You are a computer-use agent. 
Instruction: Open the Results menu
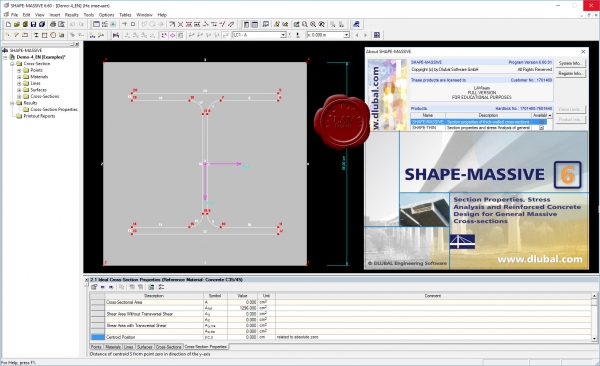coord(72,15)
